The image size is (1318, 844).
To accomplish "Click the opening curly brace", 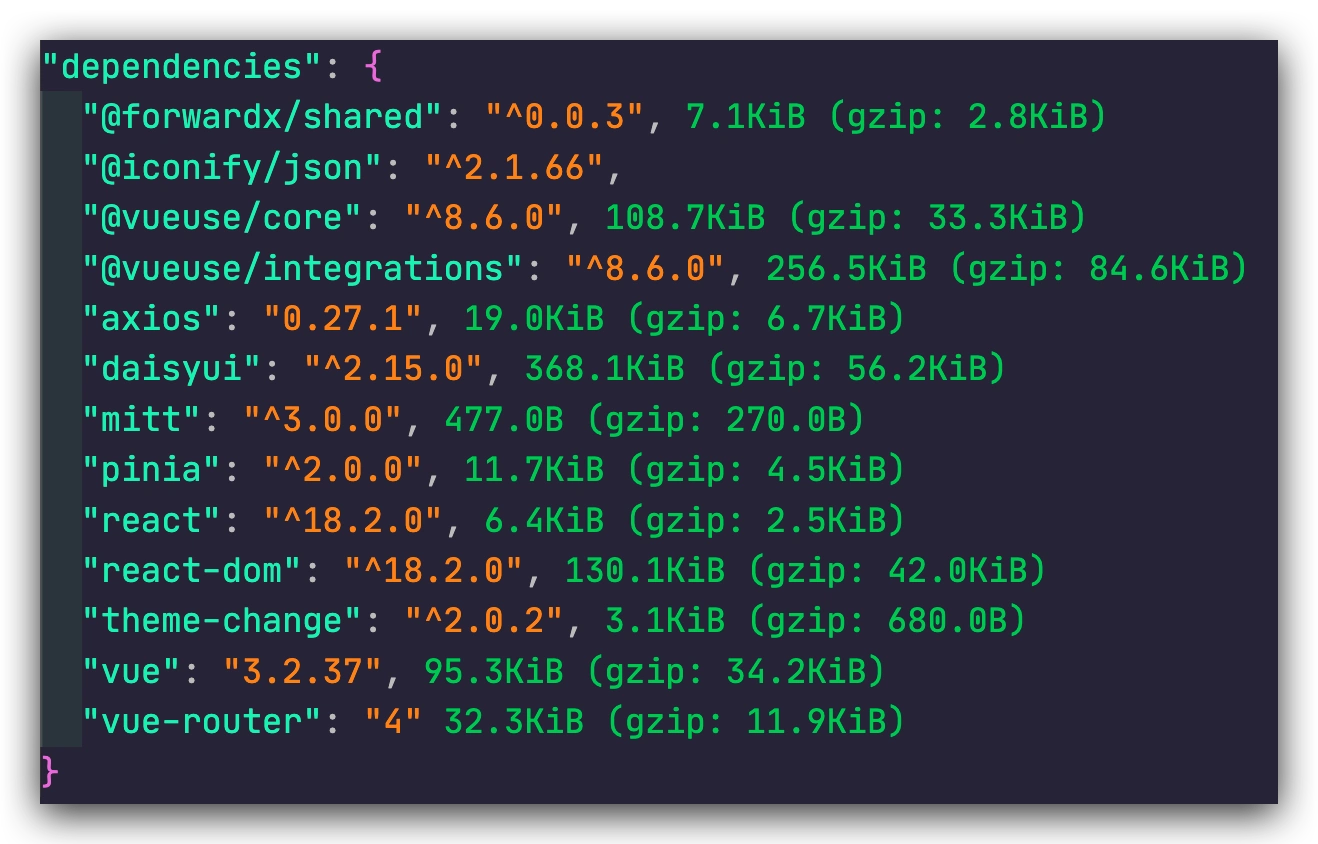I will [373, 67].
